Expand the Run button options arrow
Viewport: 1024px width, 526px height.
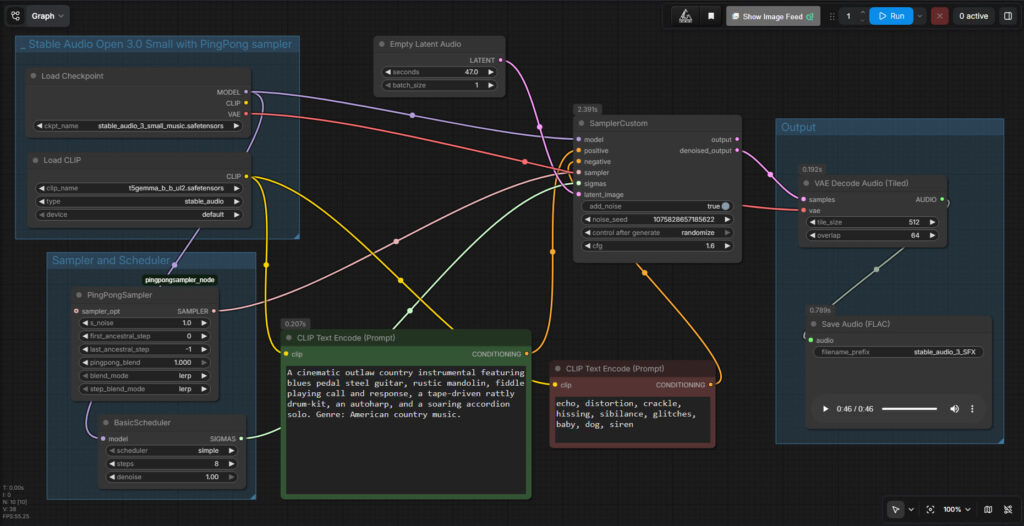920,16
